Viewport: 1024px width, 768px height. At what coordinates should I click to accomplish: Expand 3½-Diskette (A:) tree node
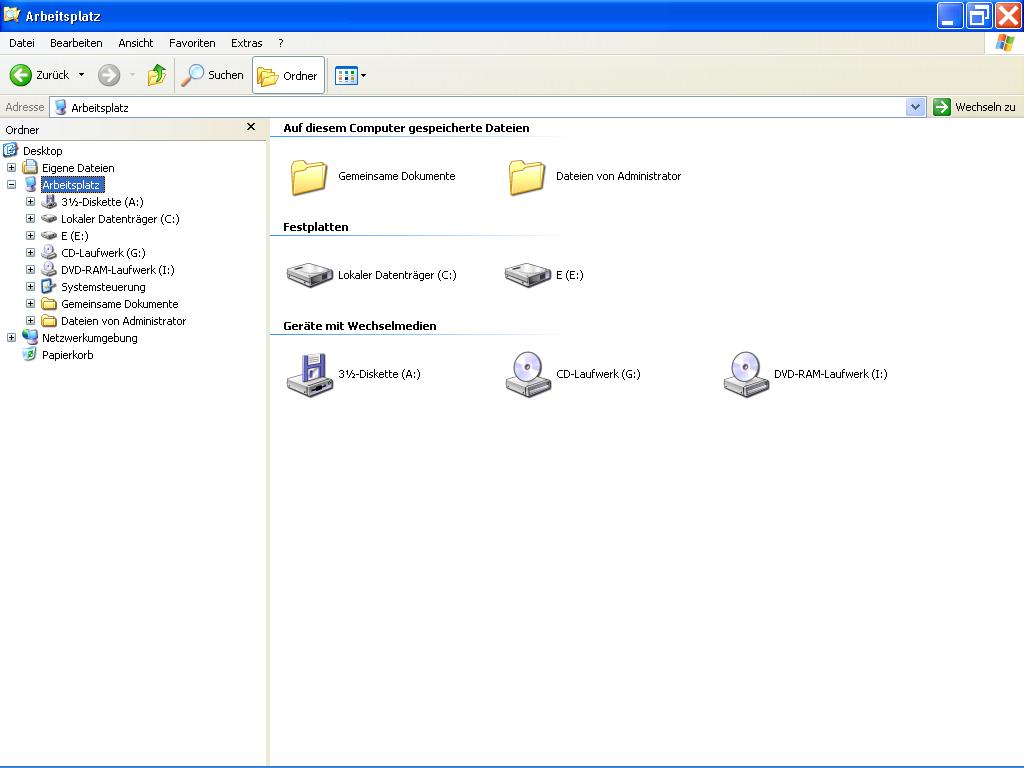tap(30, 202)
